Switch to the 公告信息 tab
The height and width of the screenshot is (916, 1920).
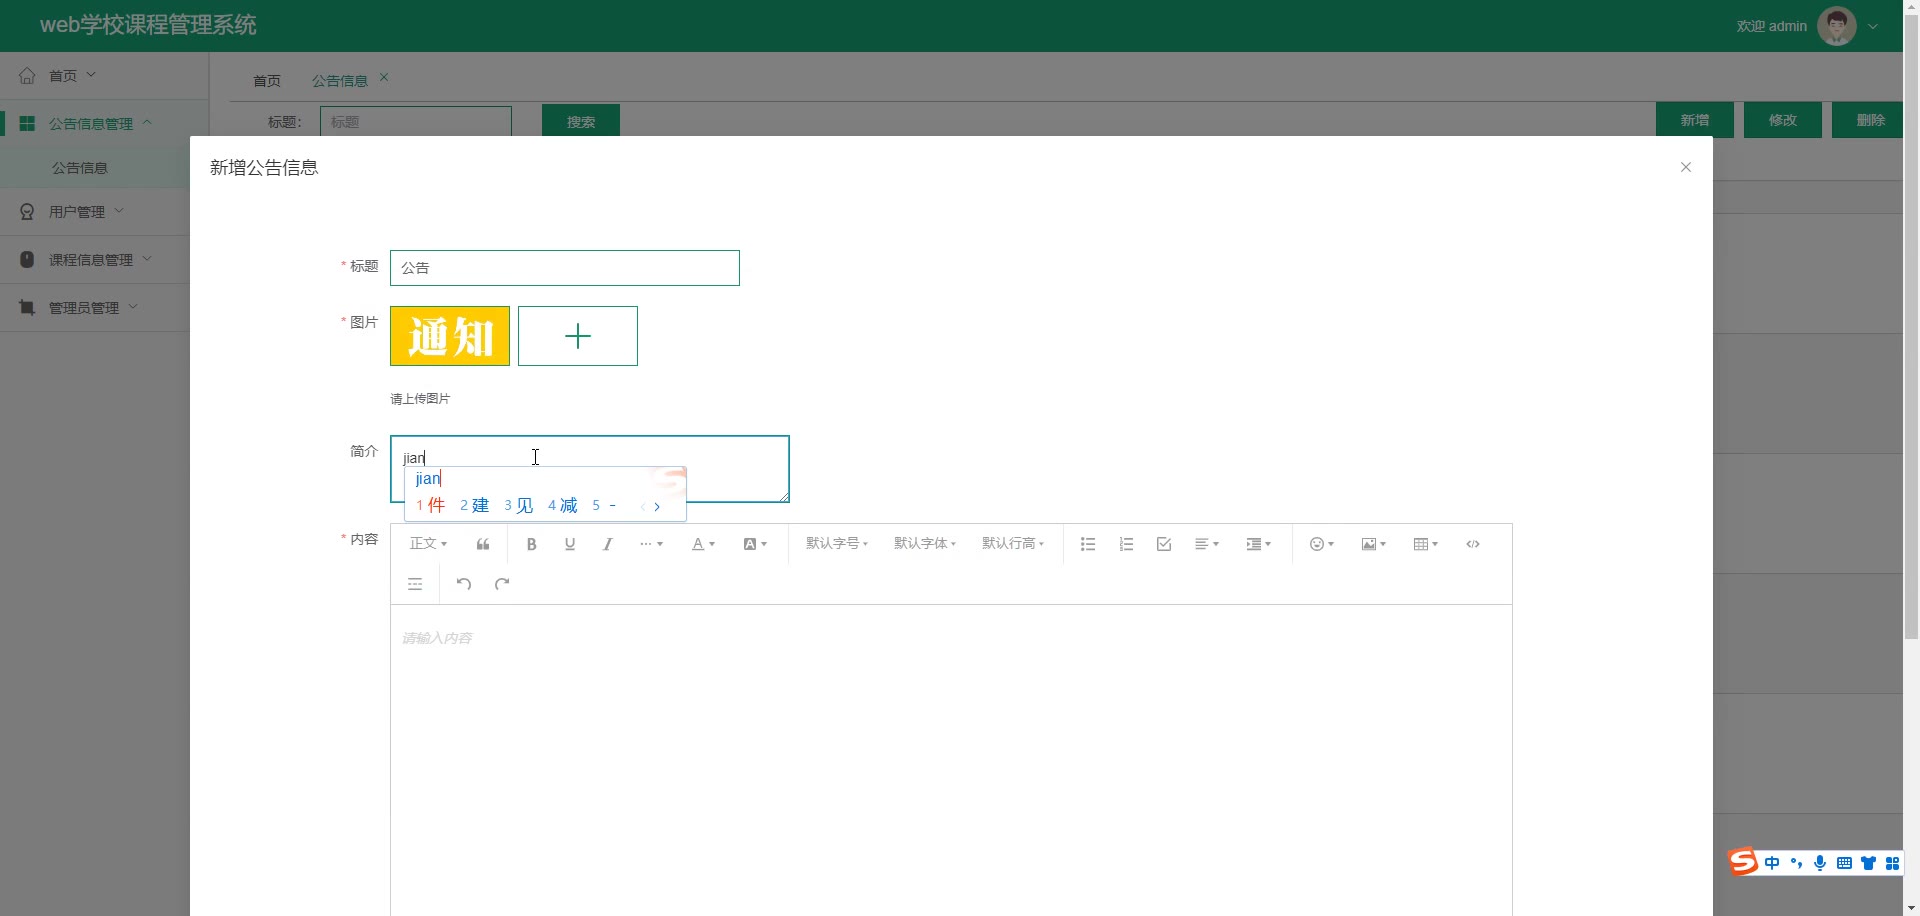(340, 81)
